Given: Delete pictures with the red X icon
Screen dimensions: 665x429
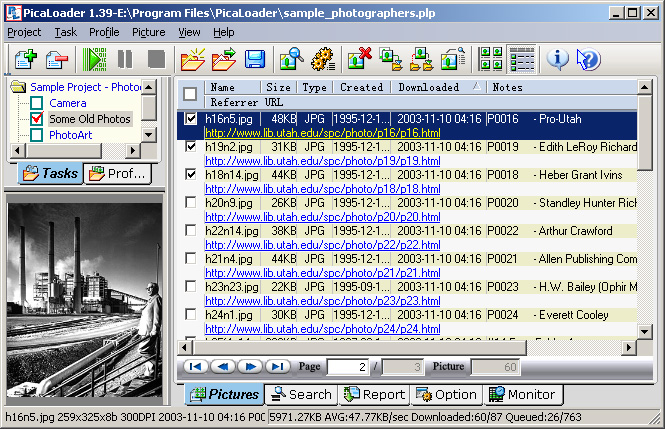Looking at the screenshot, I should (x=359, y=59).
